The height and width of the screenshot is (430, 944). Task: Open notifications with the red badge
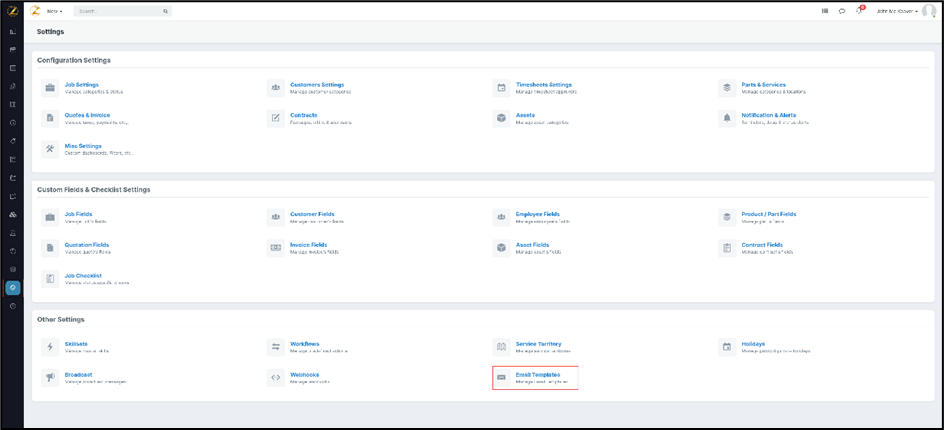859,11
